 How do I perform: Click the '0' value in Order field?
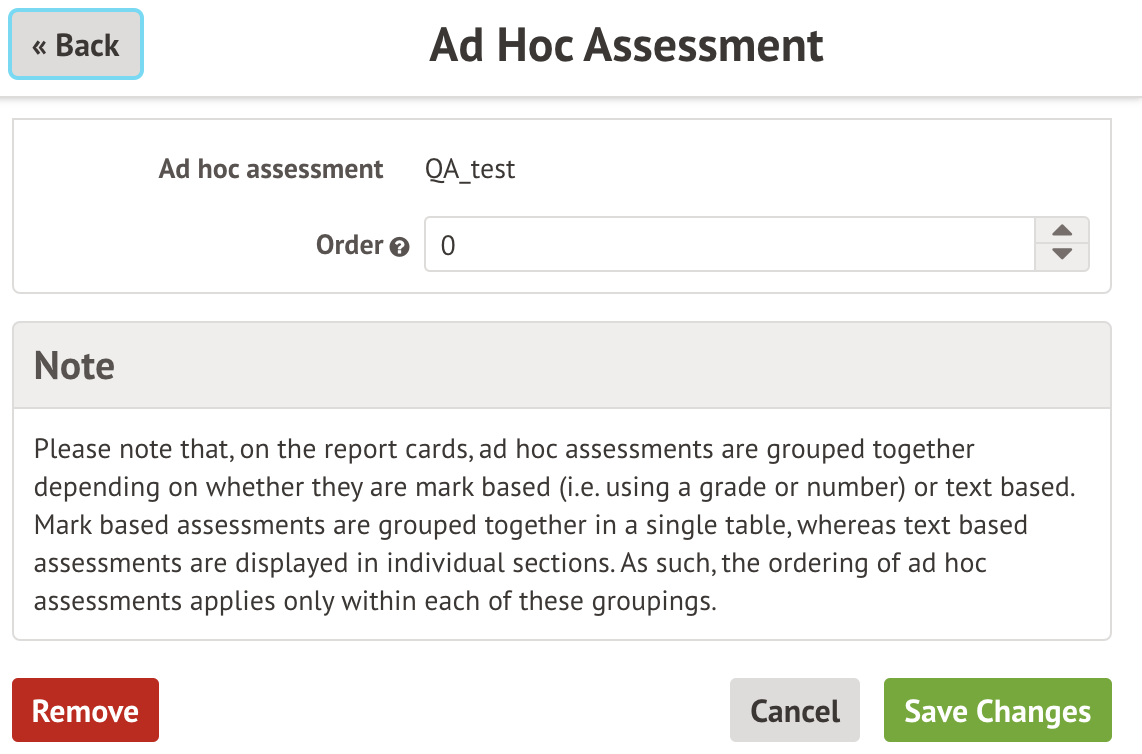click(448, 246)
